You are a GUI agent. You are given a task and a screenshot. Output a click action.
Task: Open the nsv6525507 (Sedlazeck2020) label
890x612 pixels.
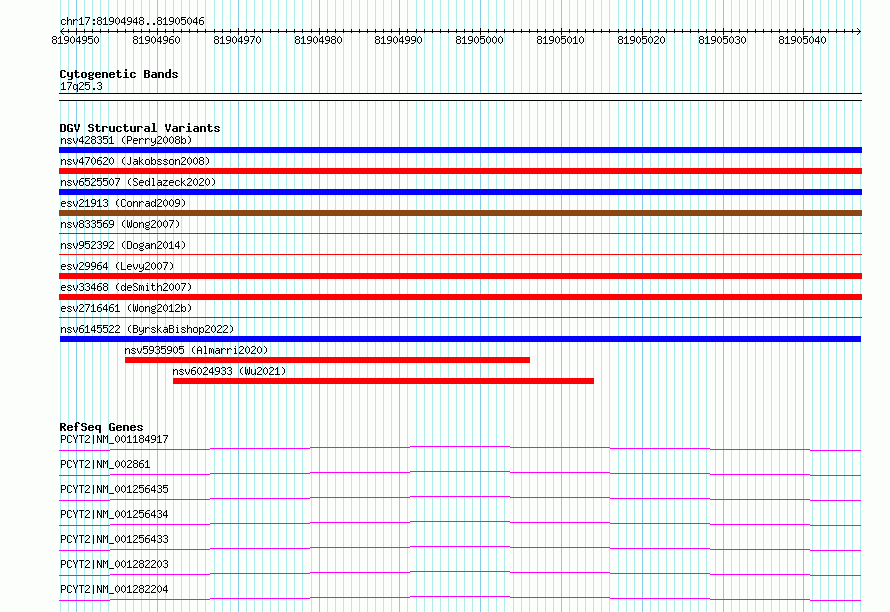pyautogui.click(x=138, y=182)
